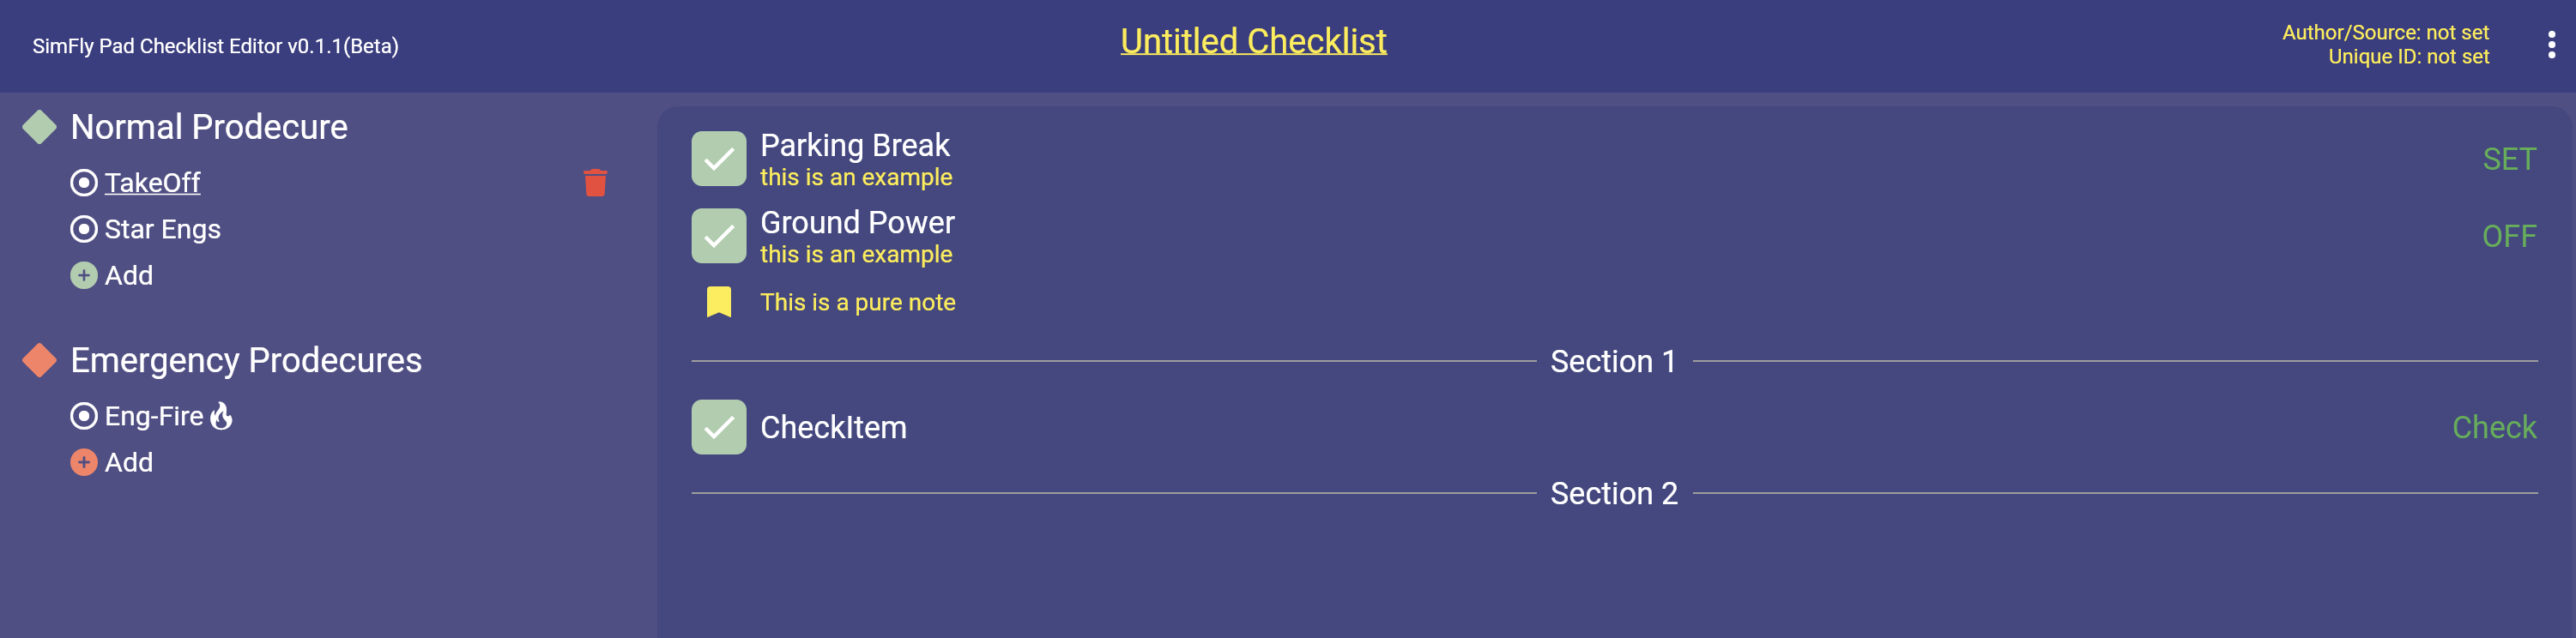Click the green Normal Prodecure diamond icon
The image size is (2576, 638).
[39, 127]
